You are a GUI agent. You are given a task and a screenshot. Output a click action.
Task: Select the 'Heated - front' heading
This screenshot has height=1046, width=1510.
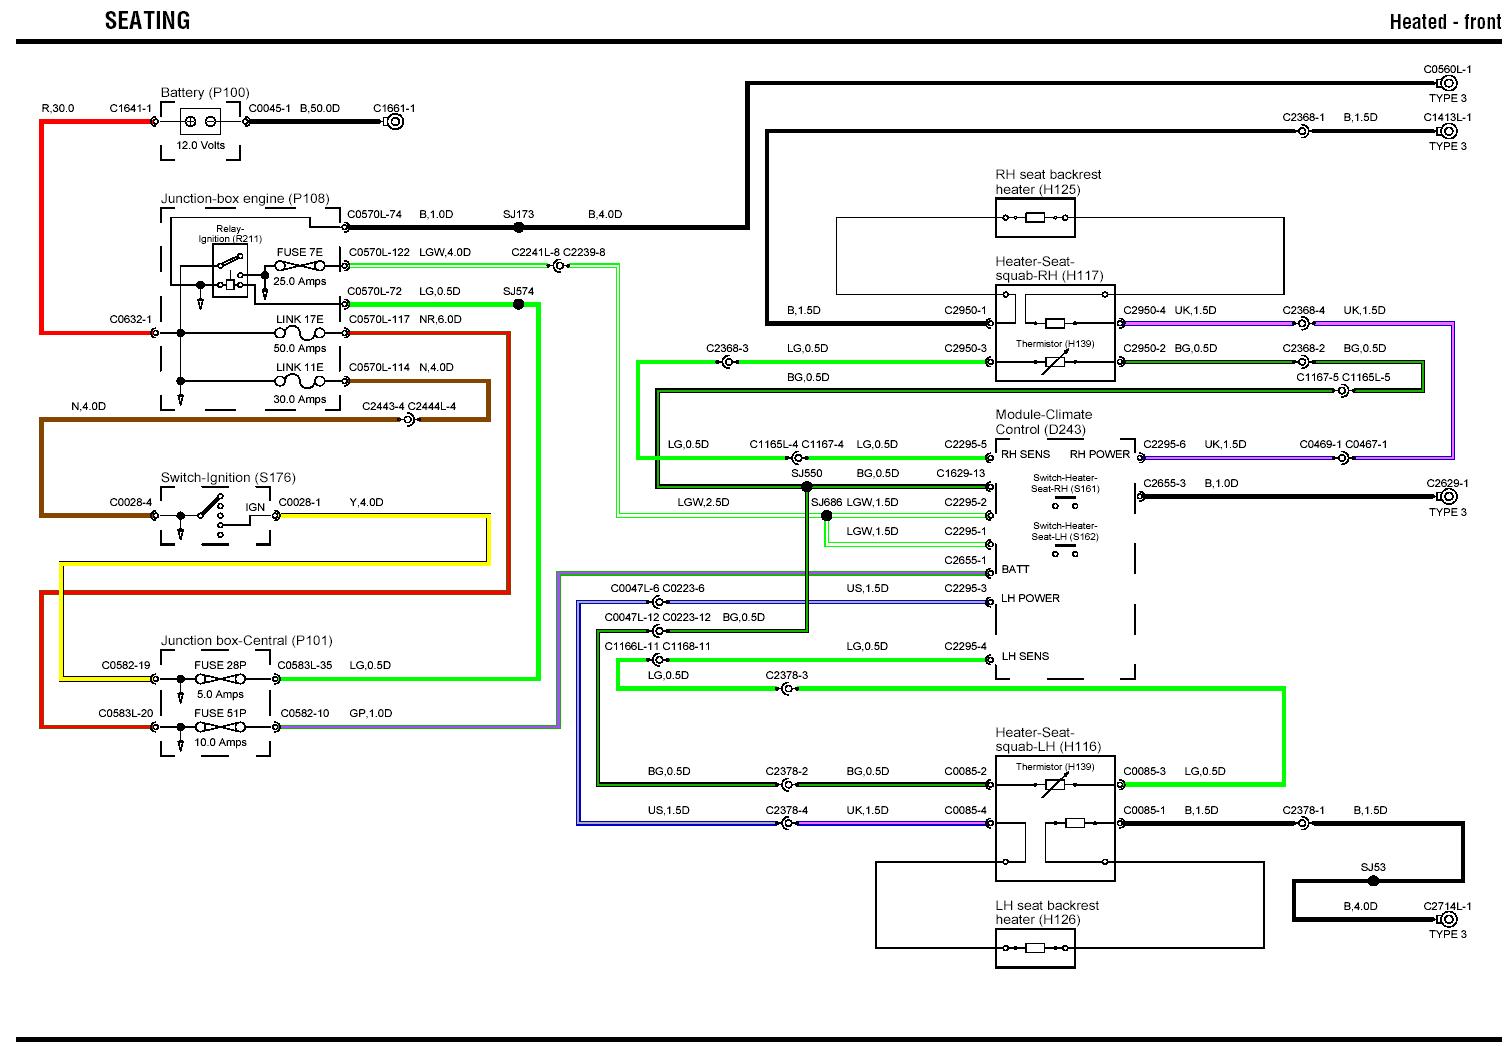click(1444, 22)
